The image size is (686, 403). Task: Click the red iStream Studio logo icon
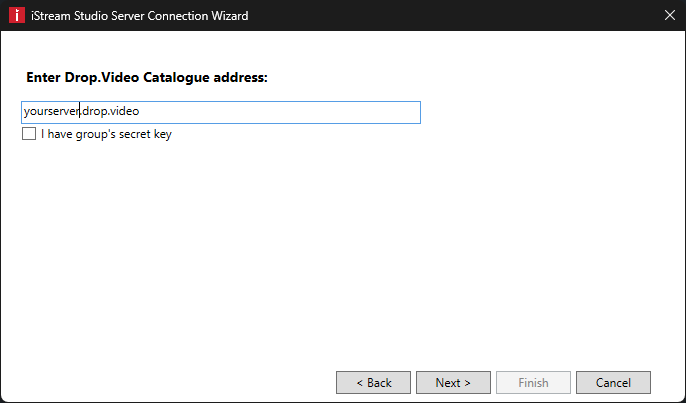point(17,15)
